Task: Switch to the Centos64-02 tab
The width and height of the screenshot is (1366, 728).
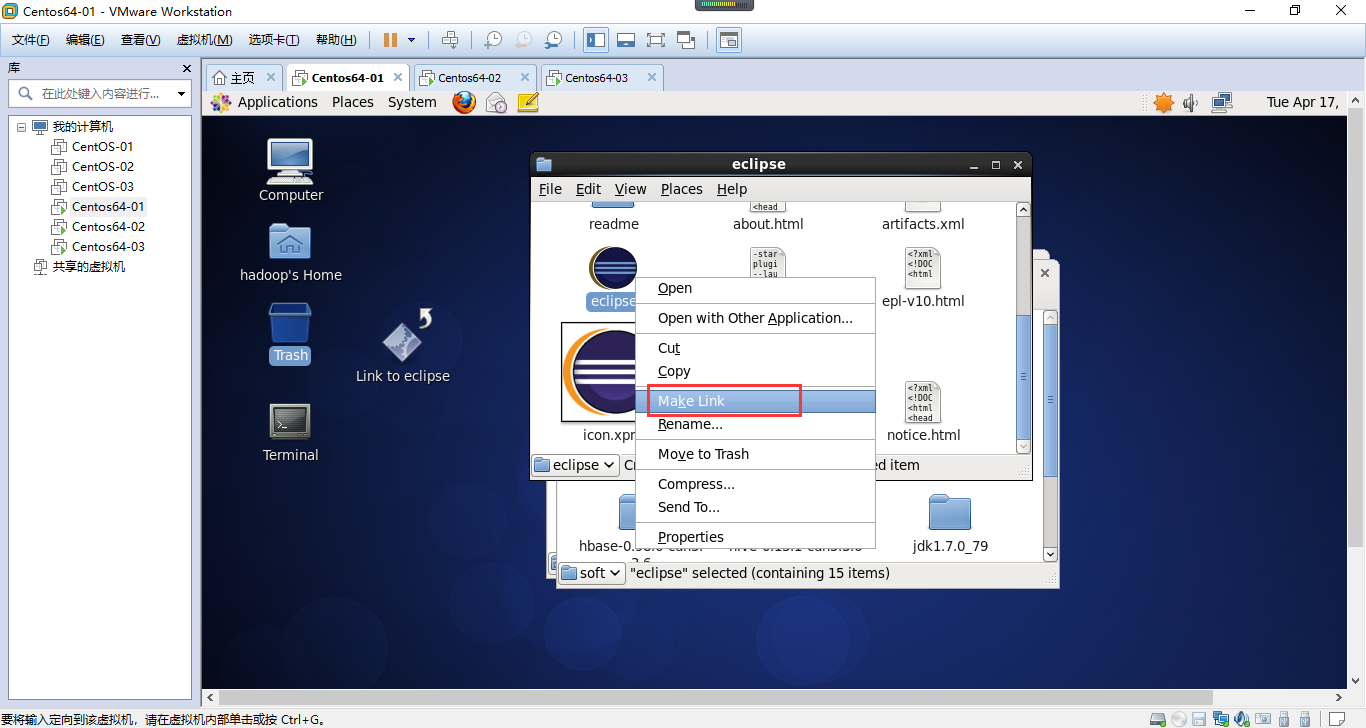Action: tap(475, 78)
